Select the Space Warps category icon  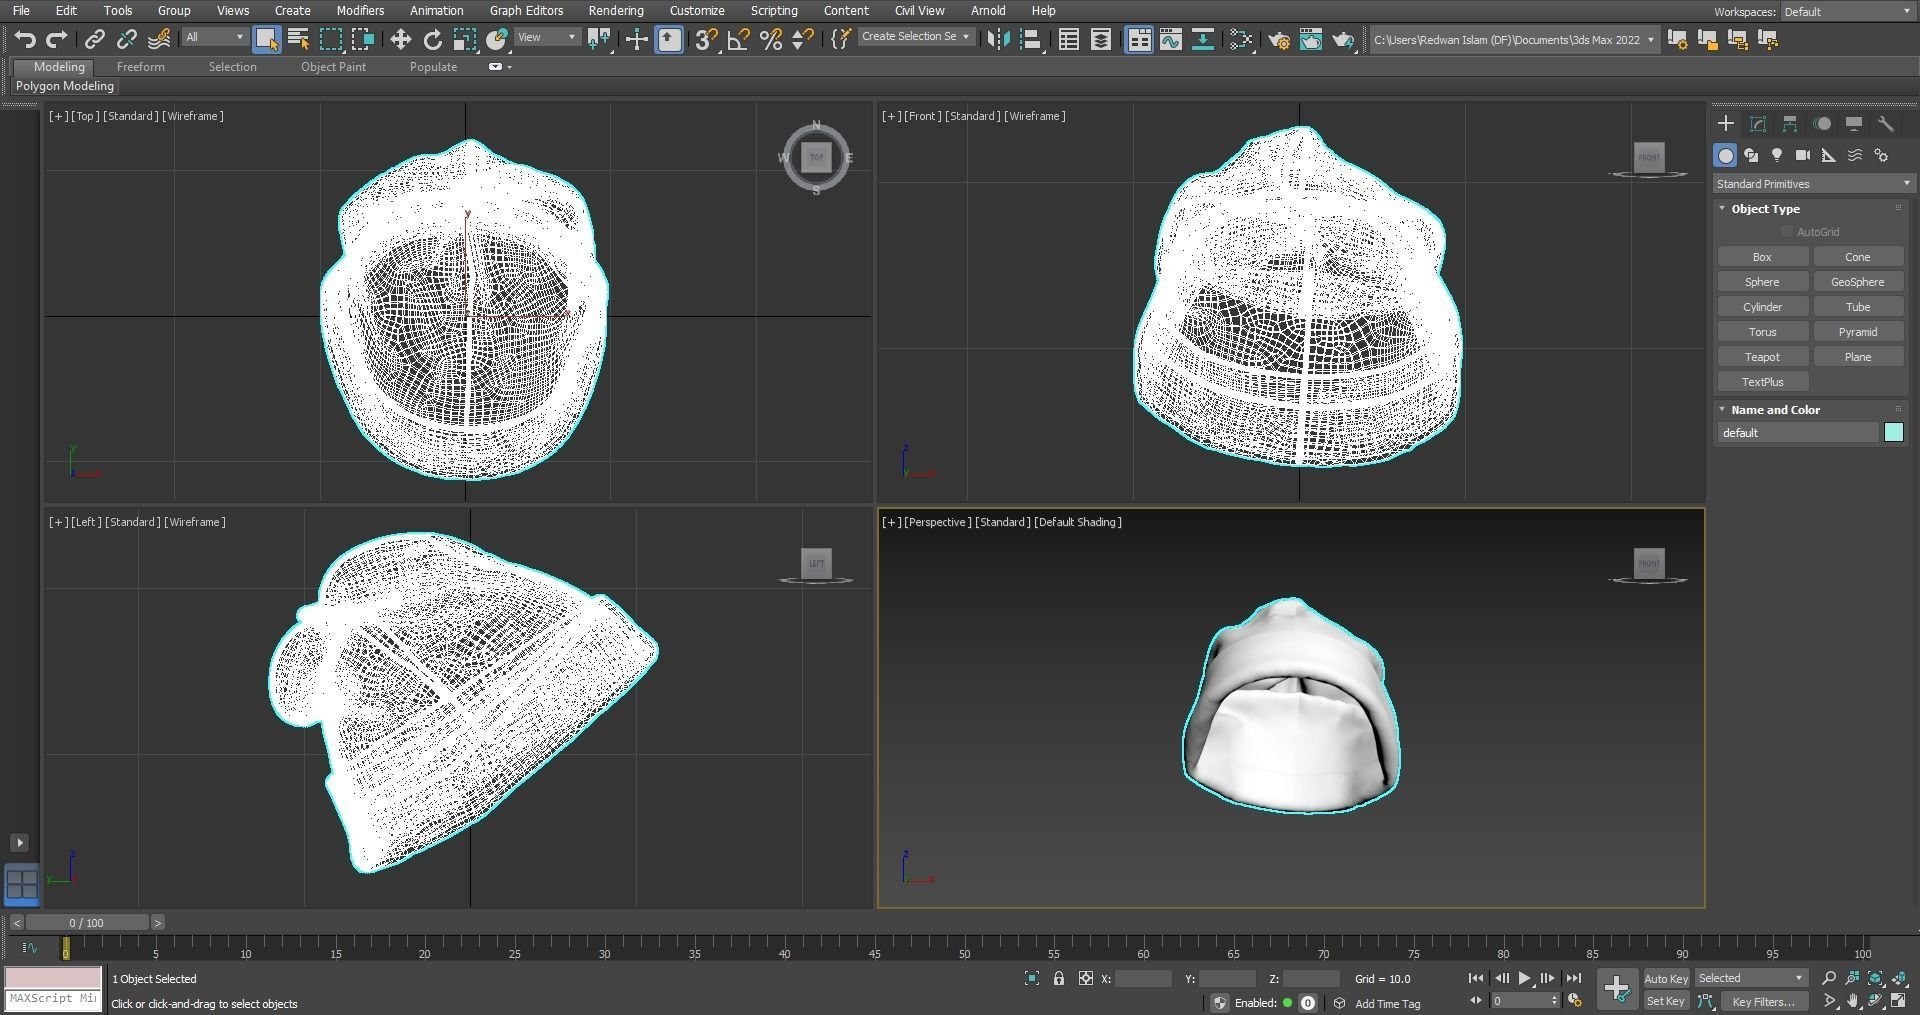click(x=1855, y=155)
